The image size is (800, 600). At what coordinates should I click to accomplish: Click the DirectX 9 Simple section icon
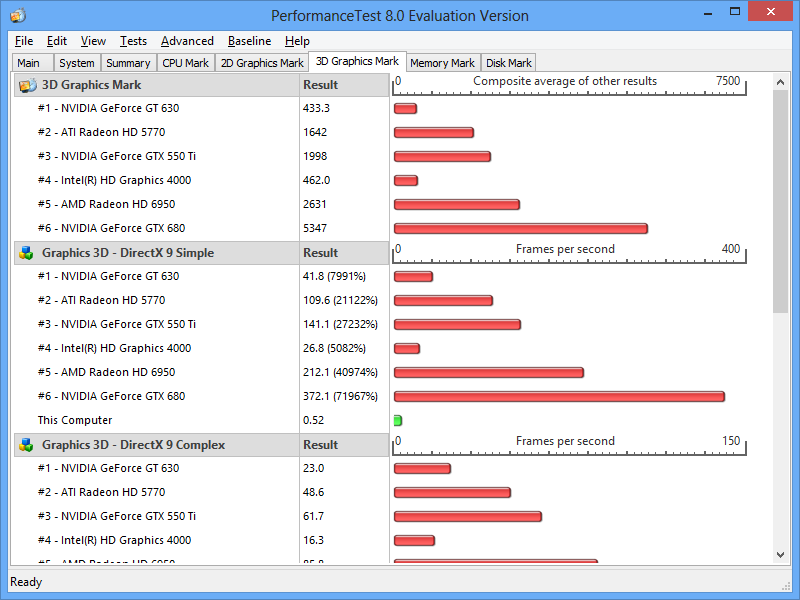click(x=26, y=253)
